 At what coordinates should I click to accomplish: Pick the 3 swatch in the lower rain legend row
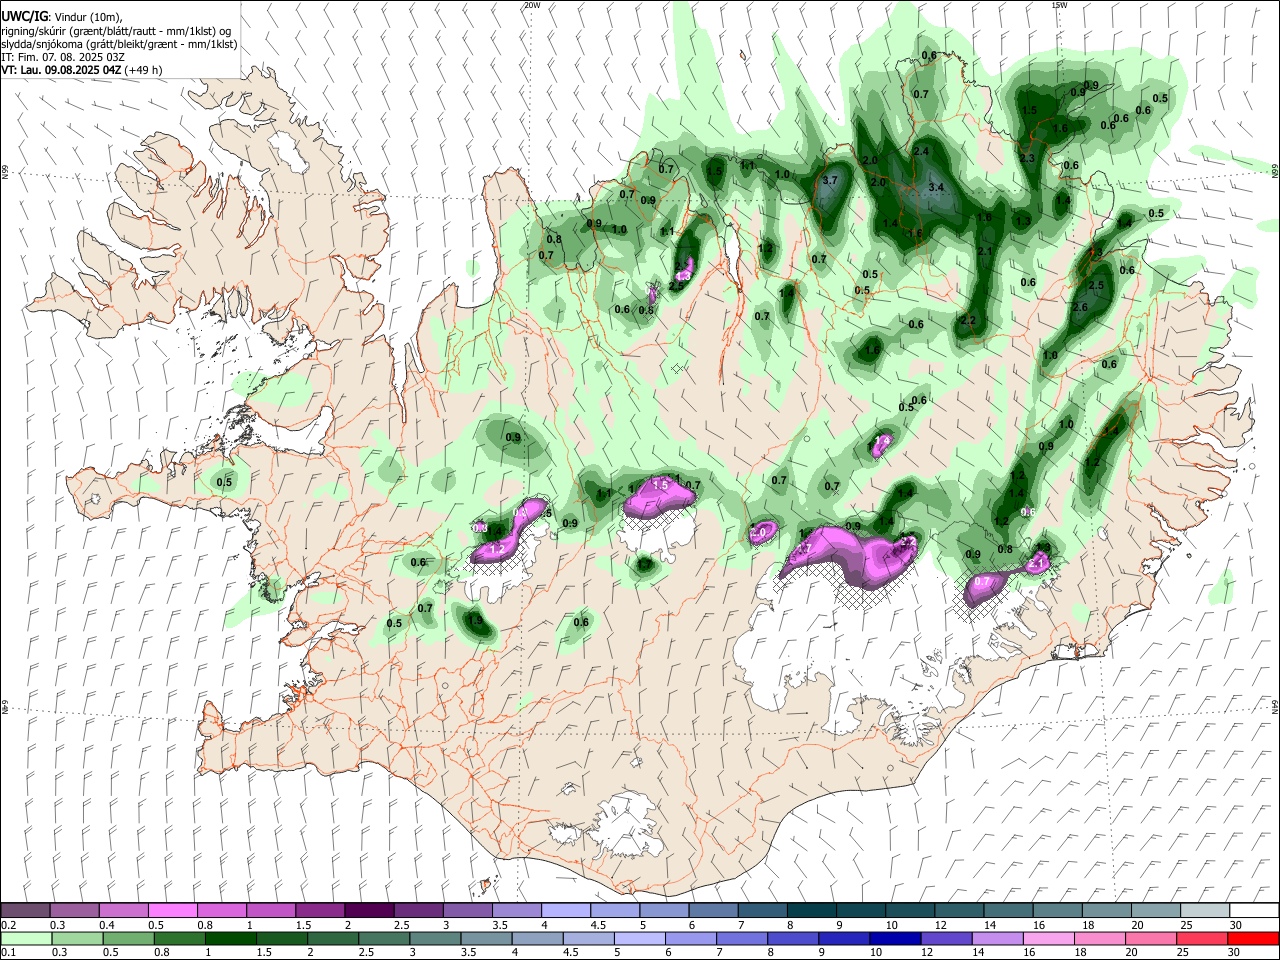(435, 938)
